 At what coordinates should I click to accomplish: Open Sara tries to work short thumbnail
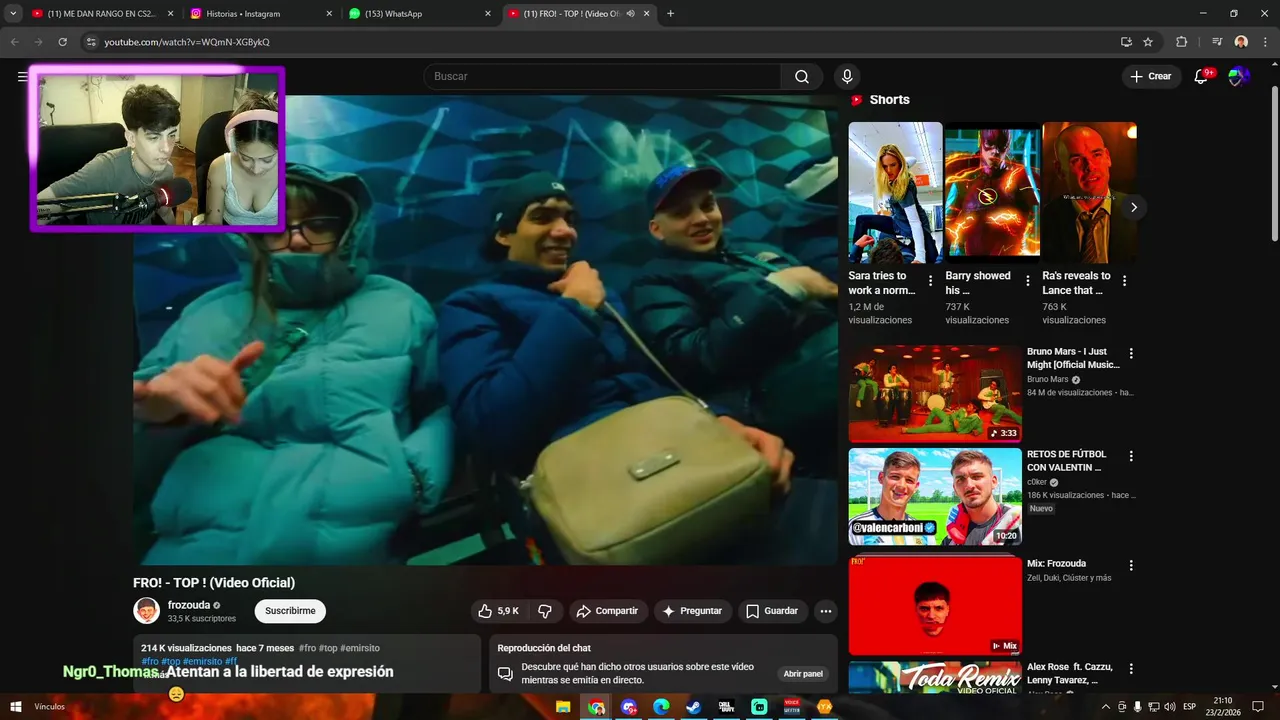895,193
